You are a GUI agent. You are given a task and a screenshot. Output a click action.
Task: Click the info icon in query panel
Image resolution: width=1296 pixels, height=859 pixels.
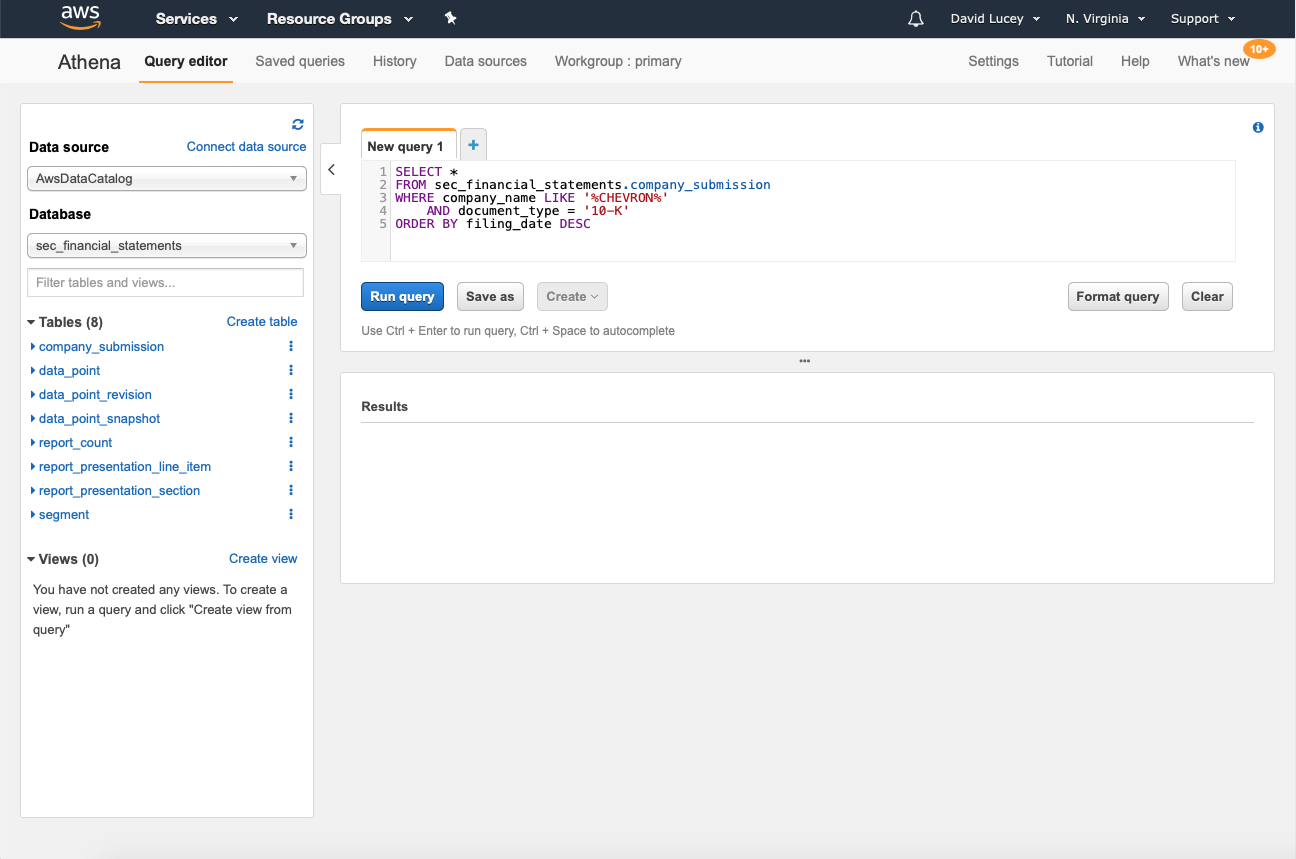tap(1258, 127)
